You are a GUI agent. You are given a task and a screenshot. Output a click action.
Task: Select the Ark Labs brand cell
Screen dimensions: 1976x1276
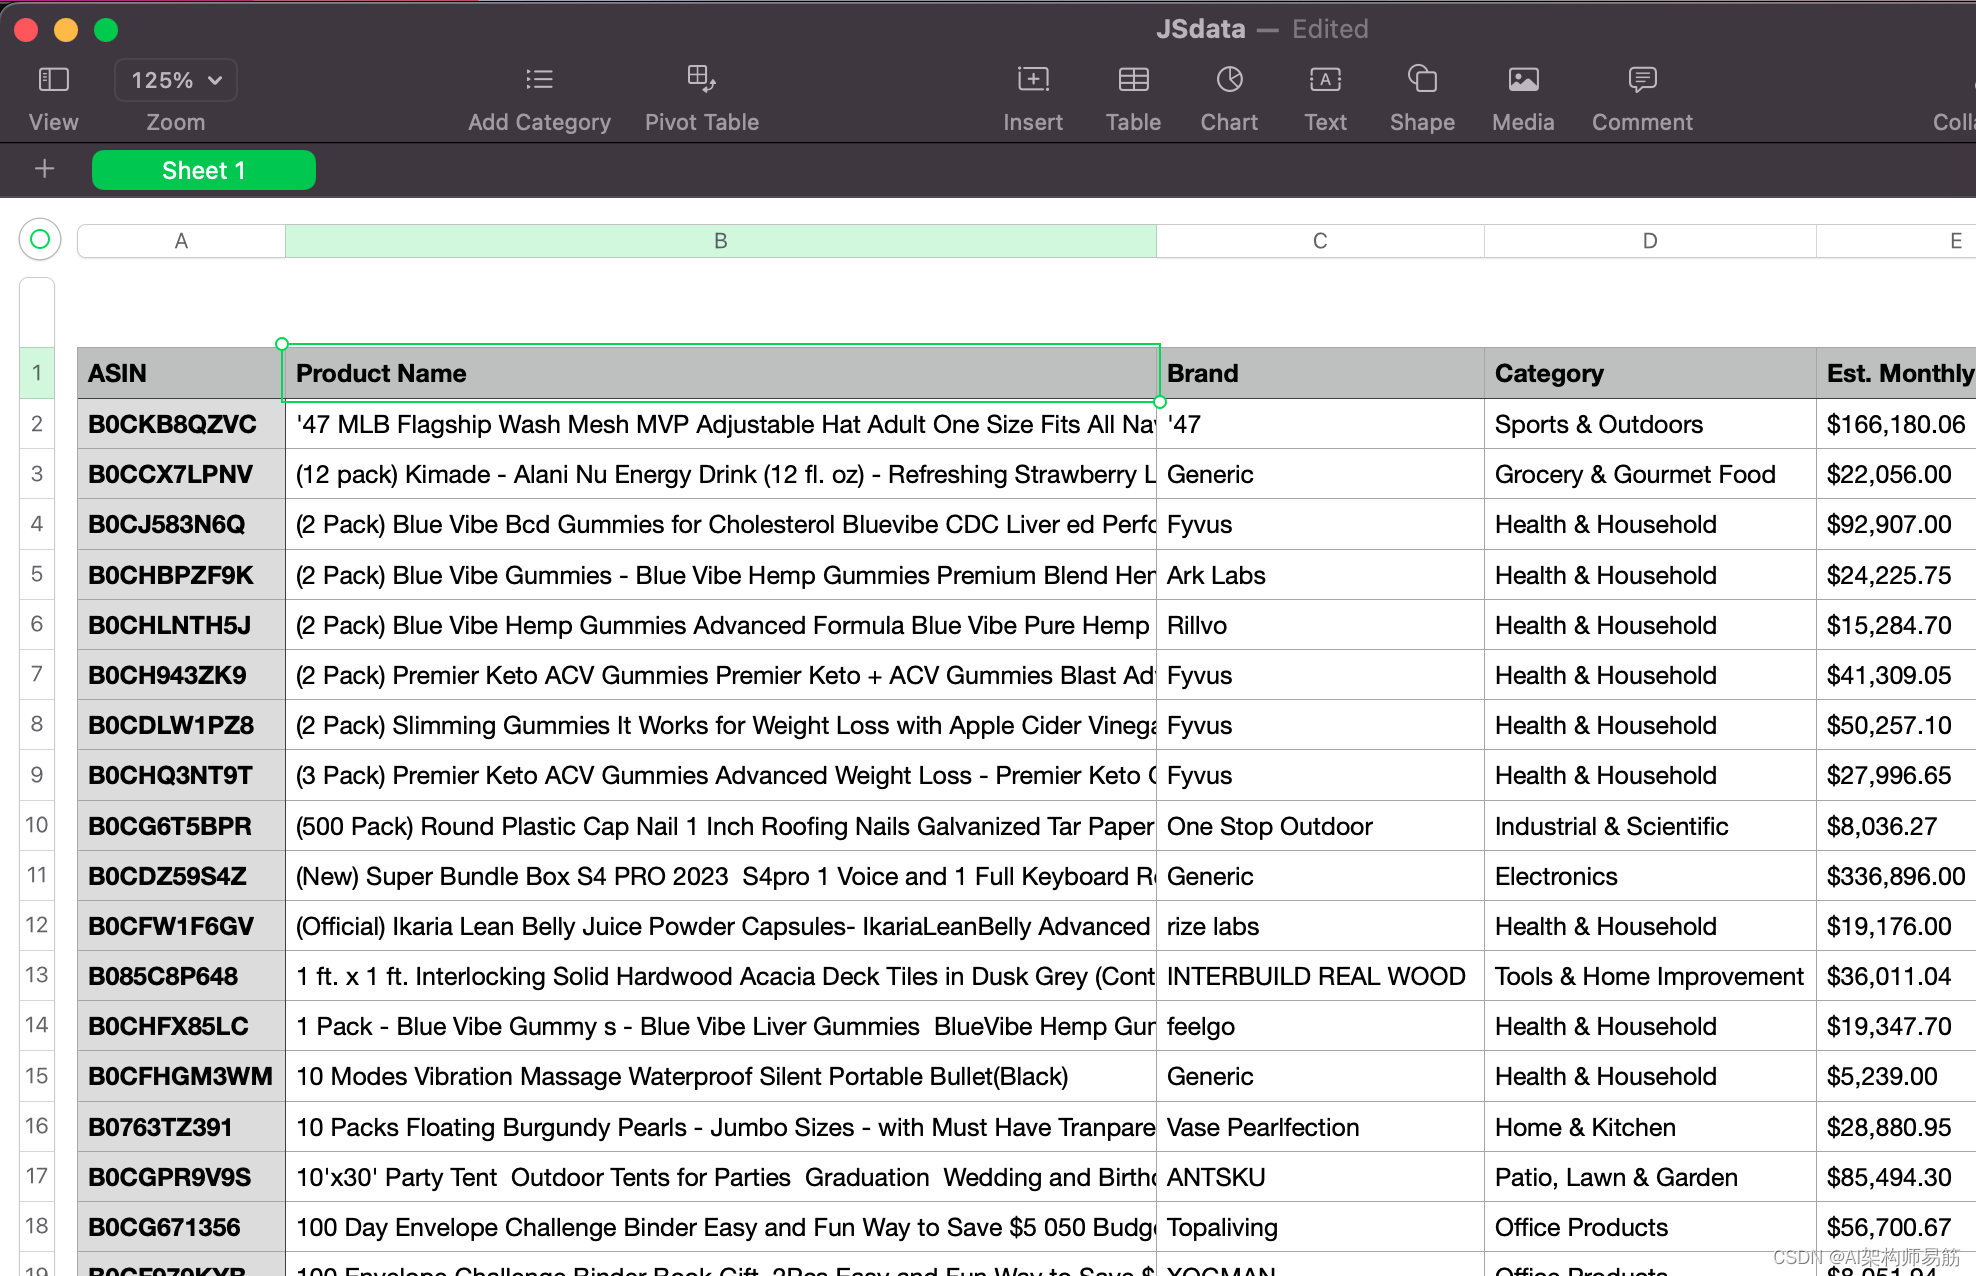pyautogui.click(x=1320, y=575)
